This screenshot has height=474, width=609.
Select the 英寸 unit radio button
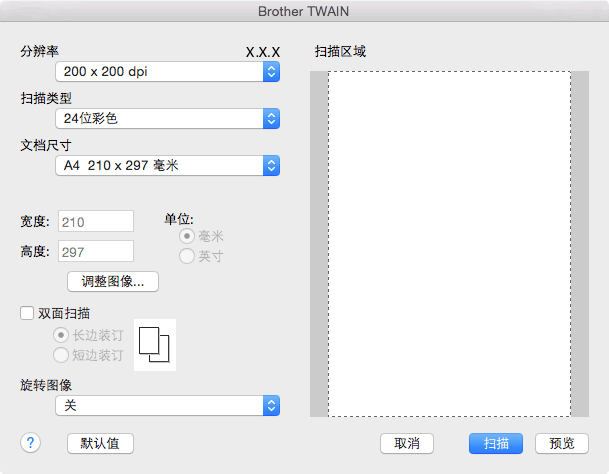tap(187, 256)
